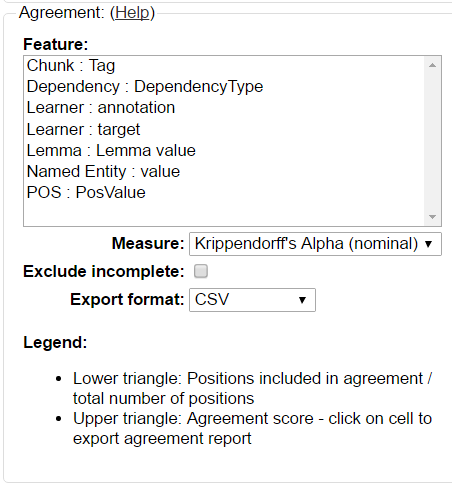Toggle the Exclude incomplete checkbox
This screenshot has height=486, width=452.
pyautogui.click(x=201, y=271)
